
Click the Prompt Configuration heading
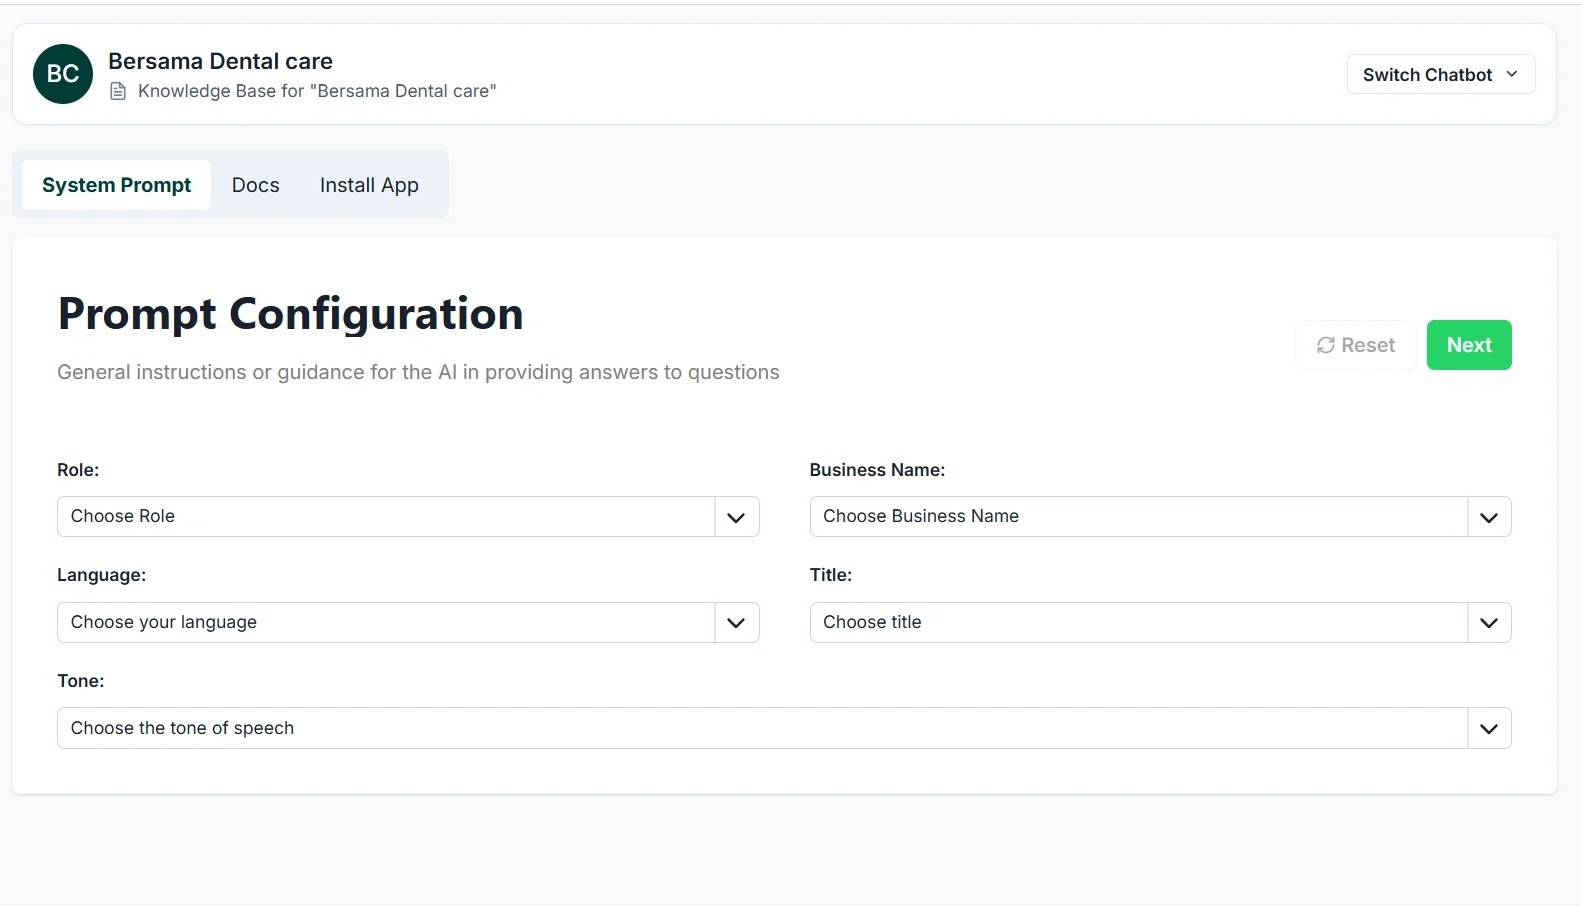290,314
